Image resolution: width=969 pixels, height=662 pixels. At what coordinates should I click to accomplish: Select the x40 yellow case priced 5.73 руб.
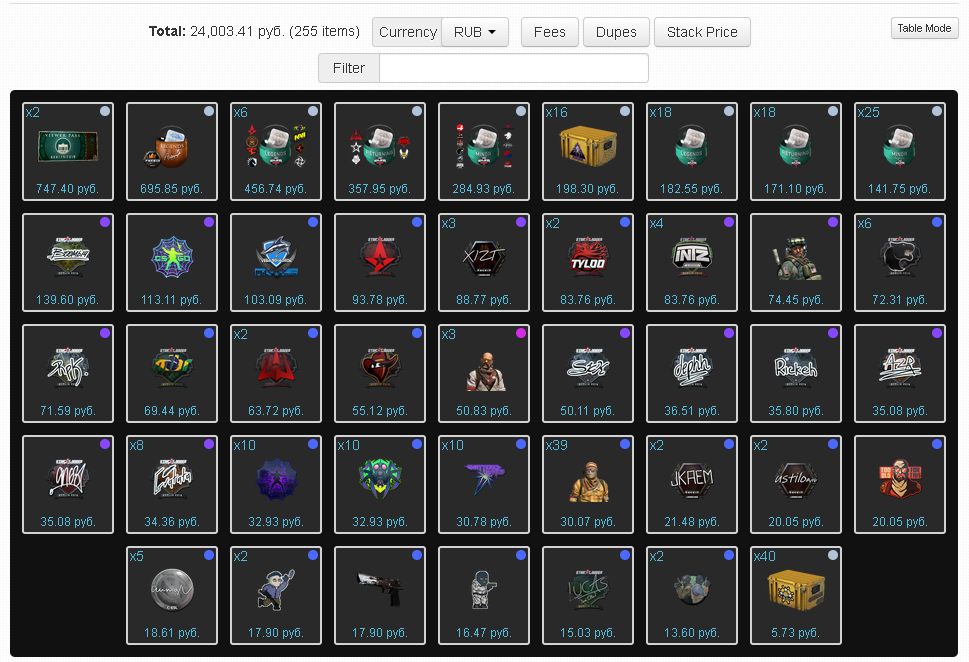795,595
